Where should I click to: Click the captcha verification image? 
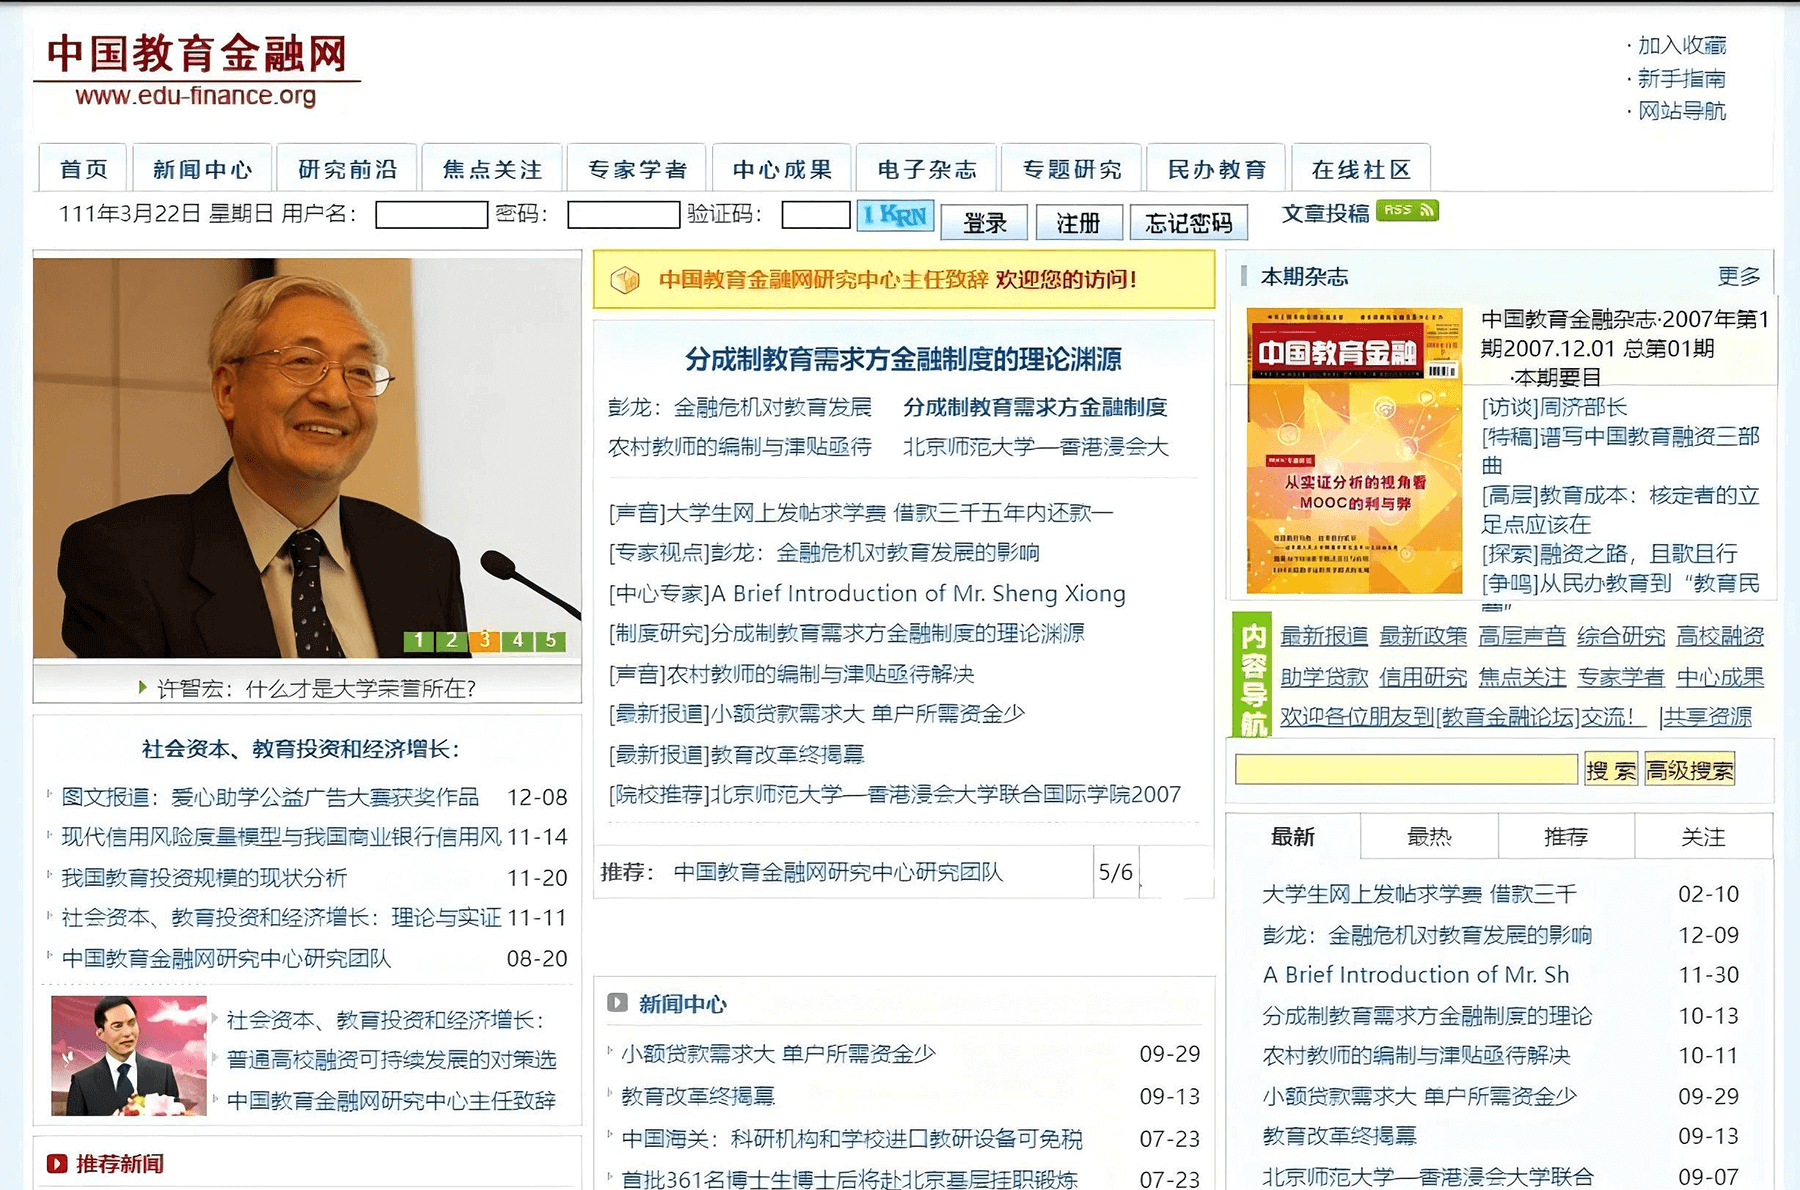click(896, 215)
